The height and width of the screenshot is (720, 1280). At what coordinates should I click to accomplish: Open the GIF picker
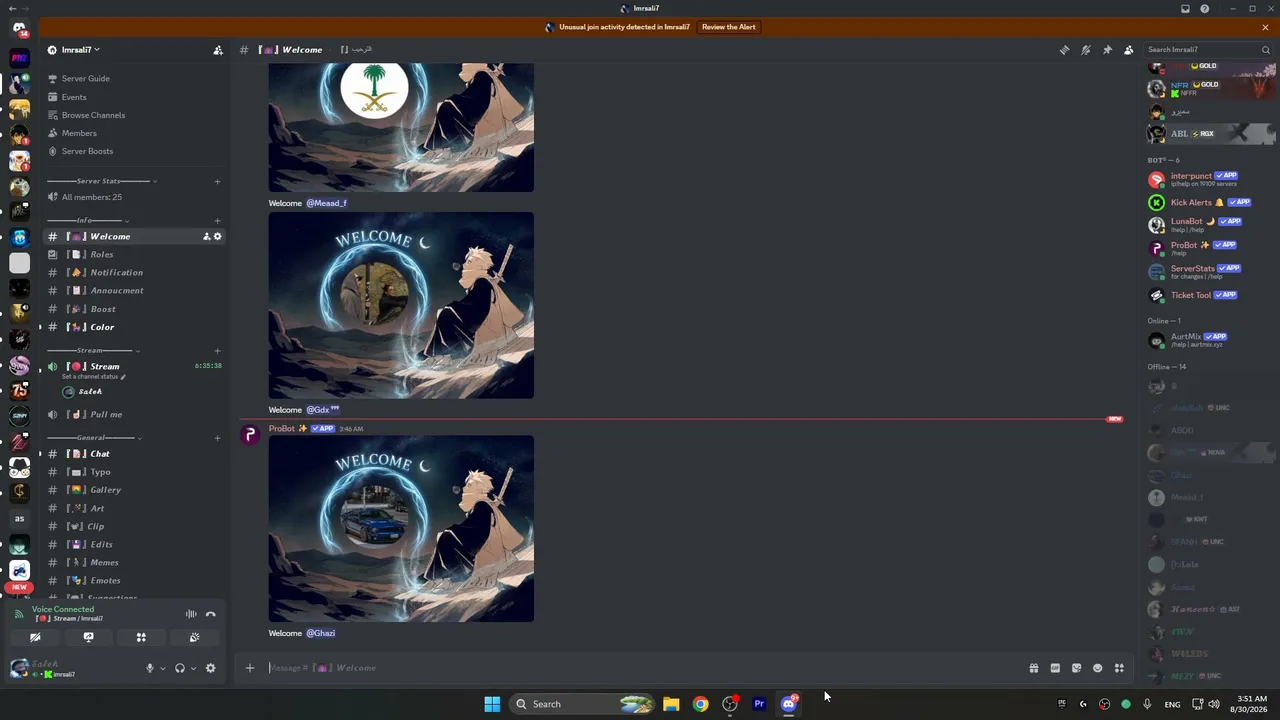point(1055,668)
